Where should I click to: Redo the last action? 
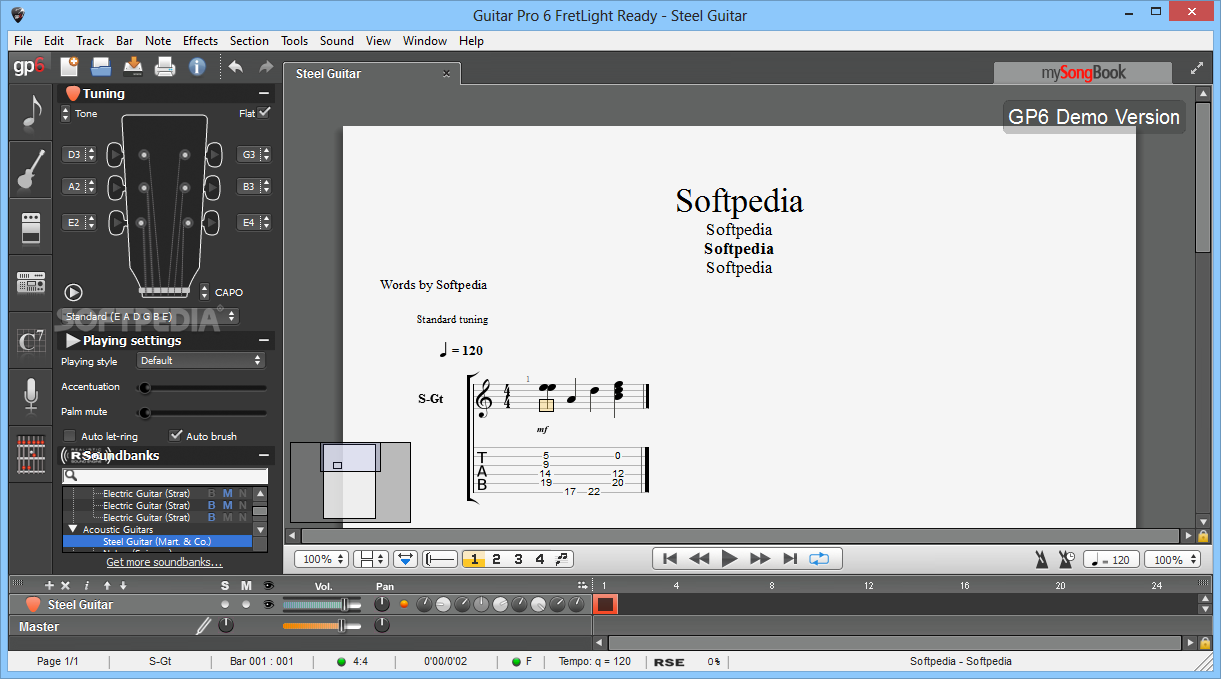pos(266,67)
